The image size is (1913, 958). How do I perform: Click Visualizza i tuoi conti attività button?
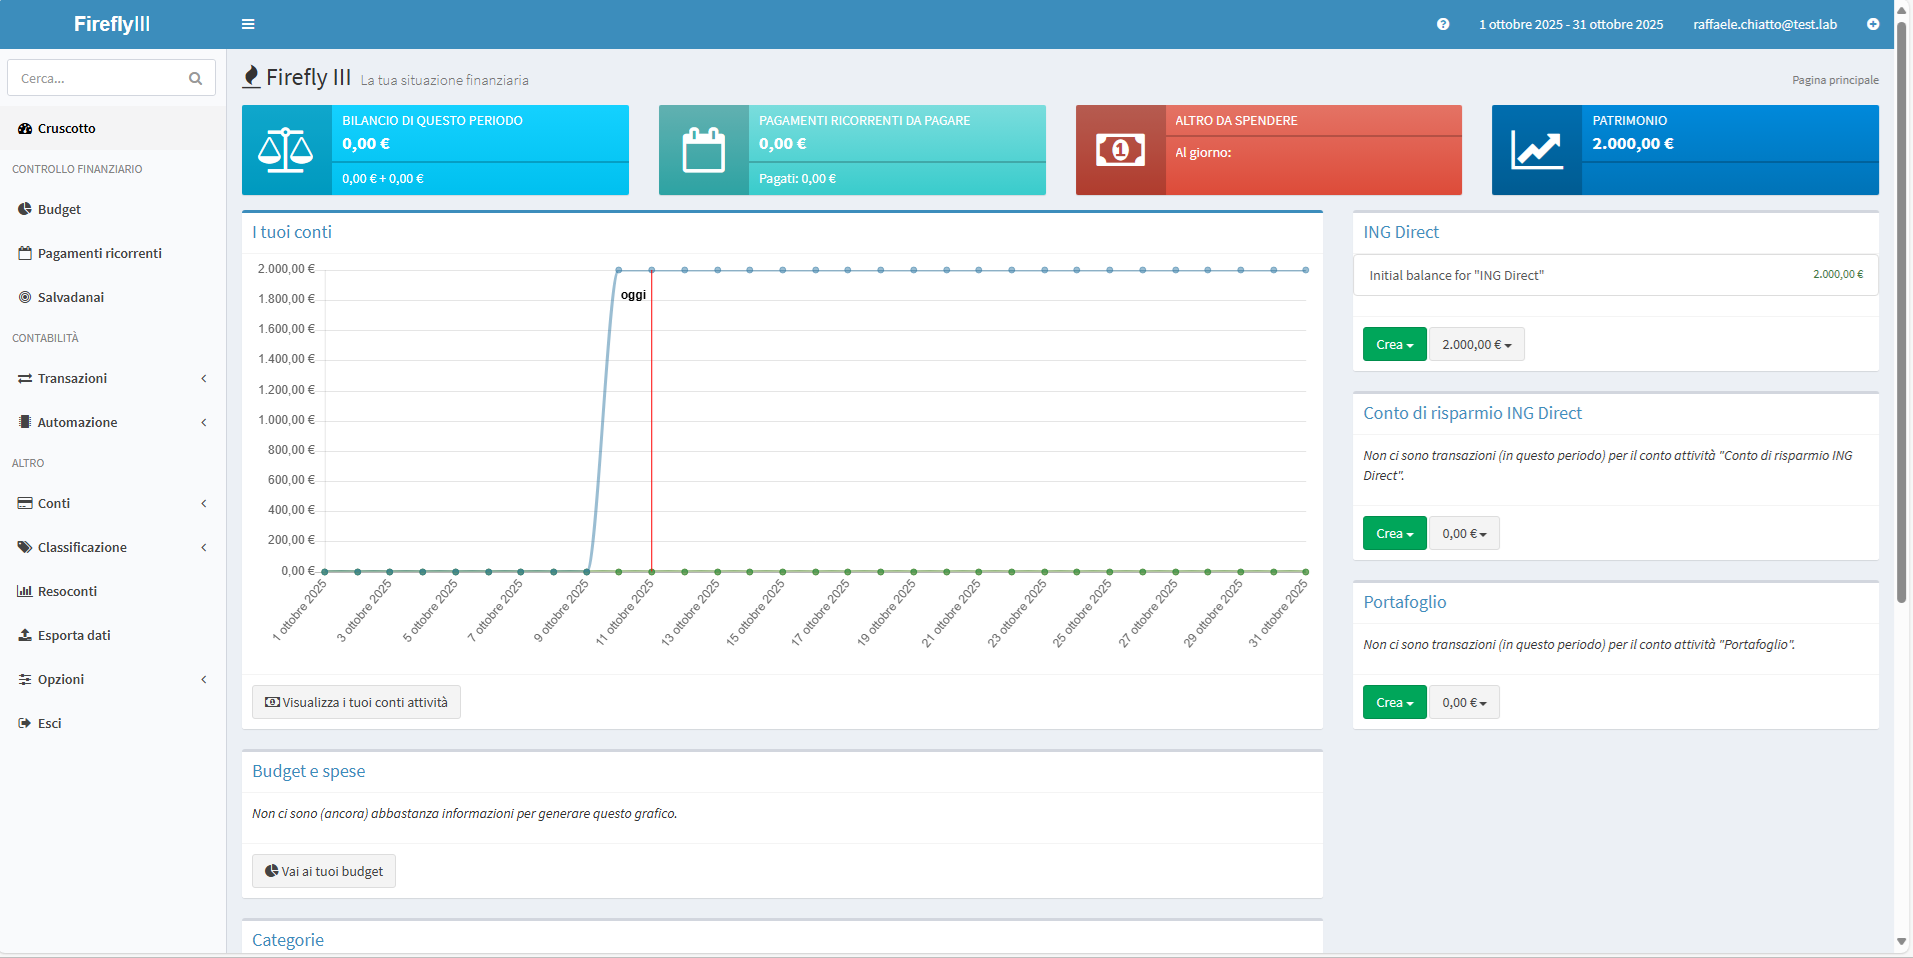356,702
